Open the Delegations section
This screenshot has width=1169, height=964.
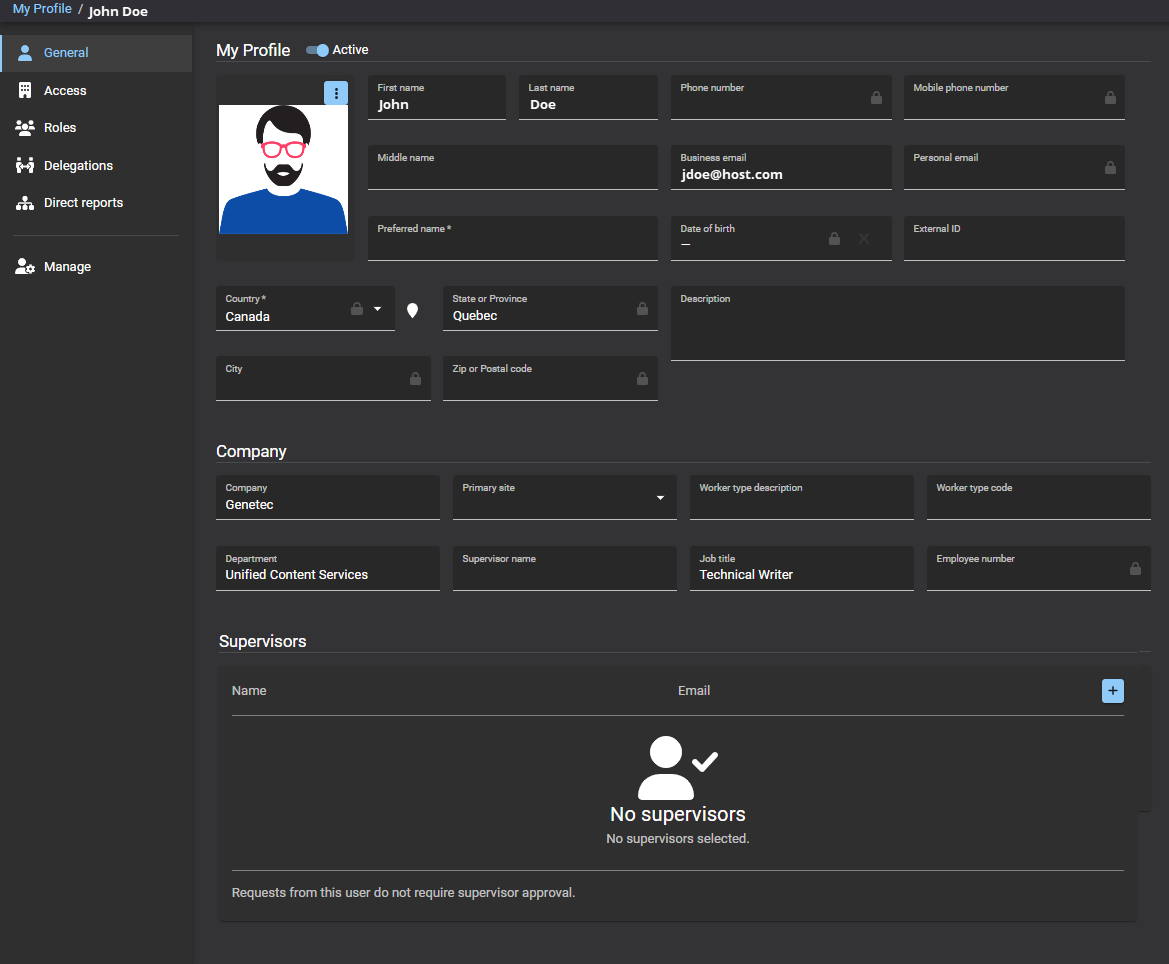[97, 166]
